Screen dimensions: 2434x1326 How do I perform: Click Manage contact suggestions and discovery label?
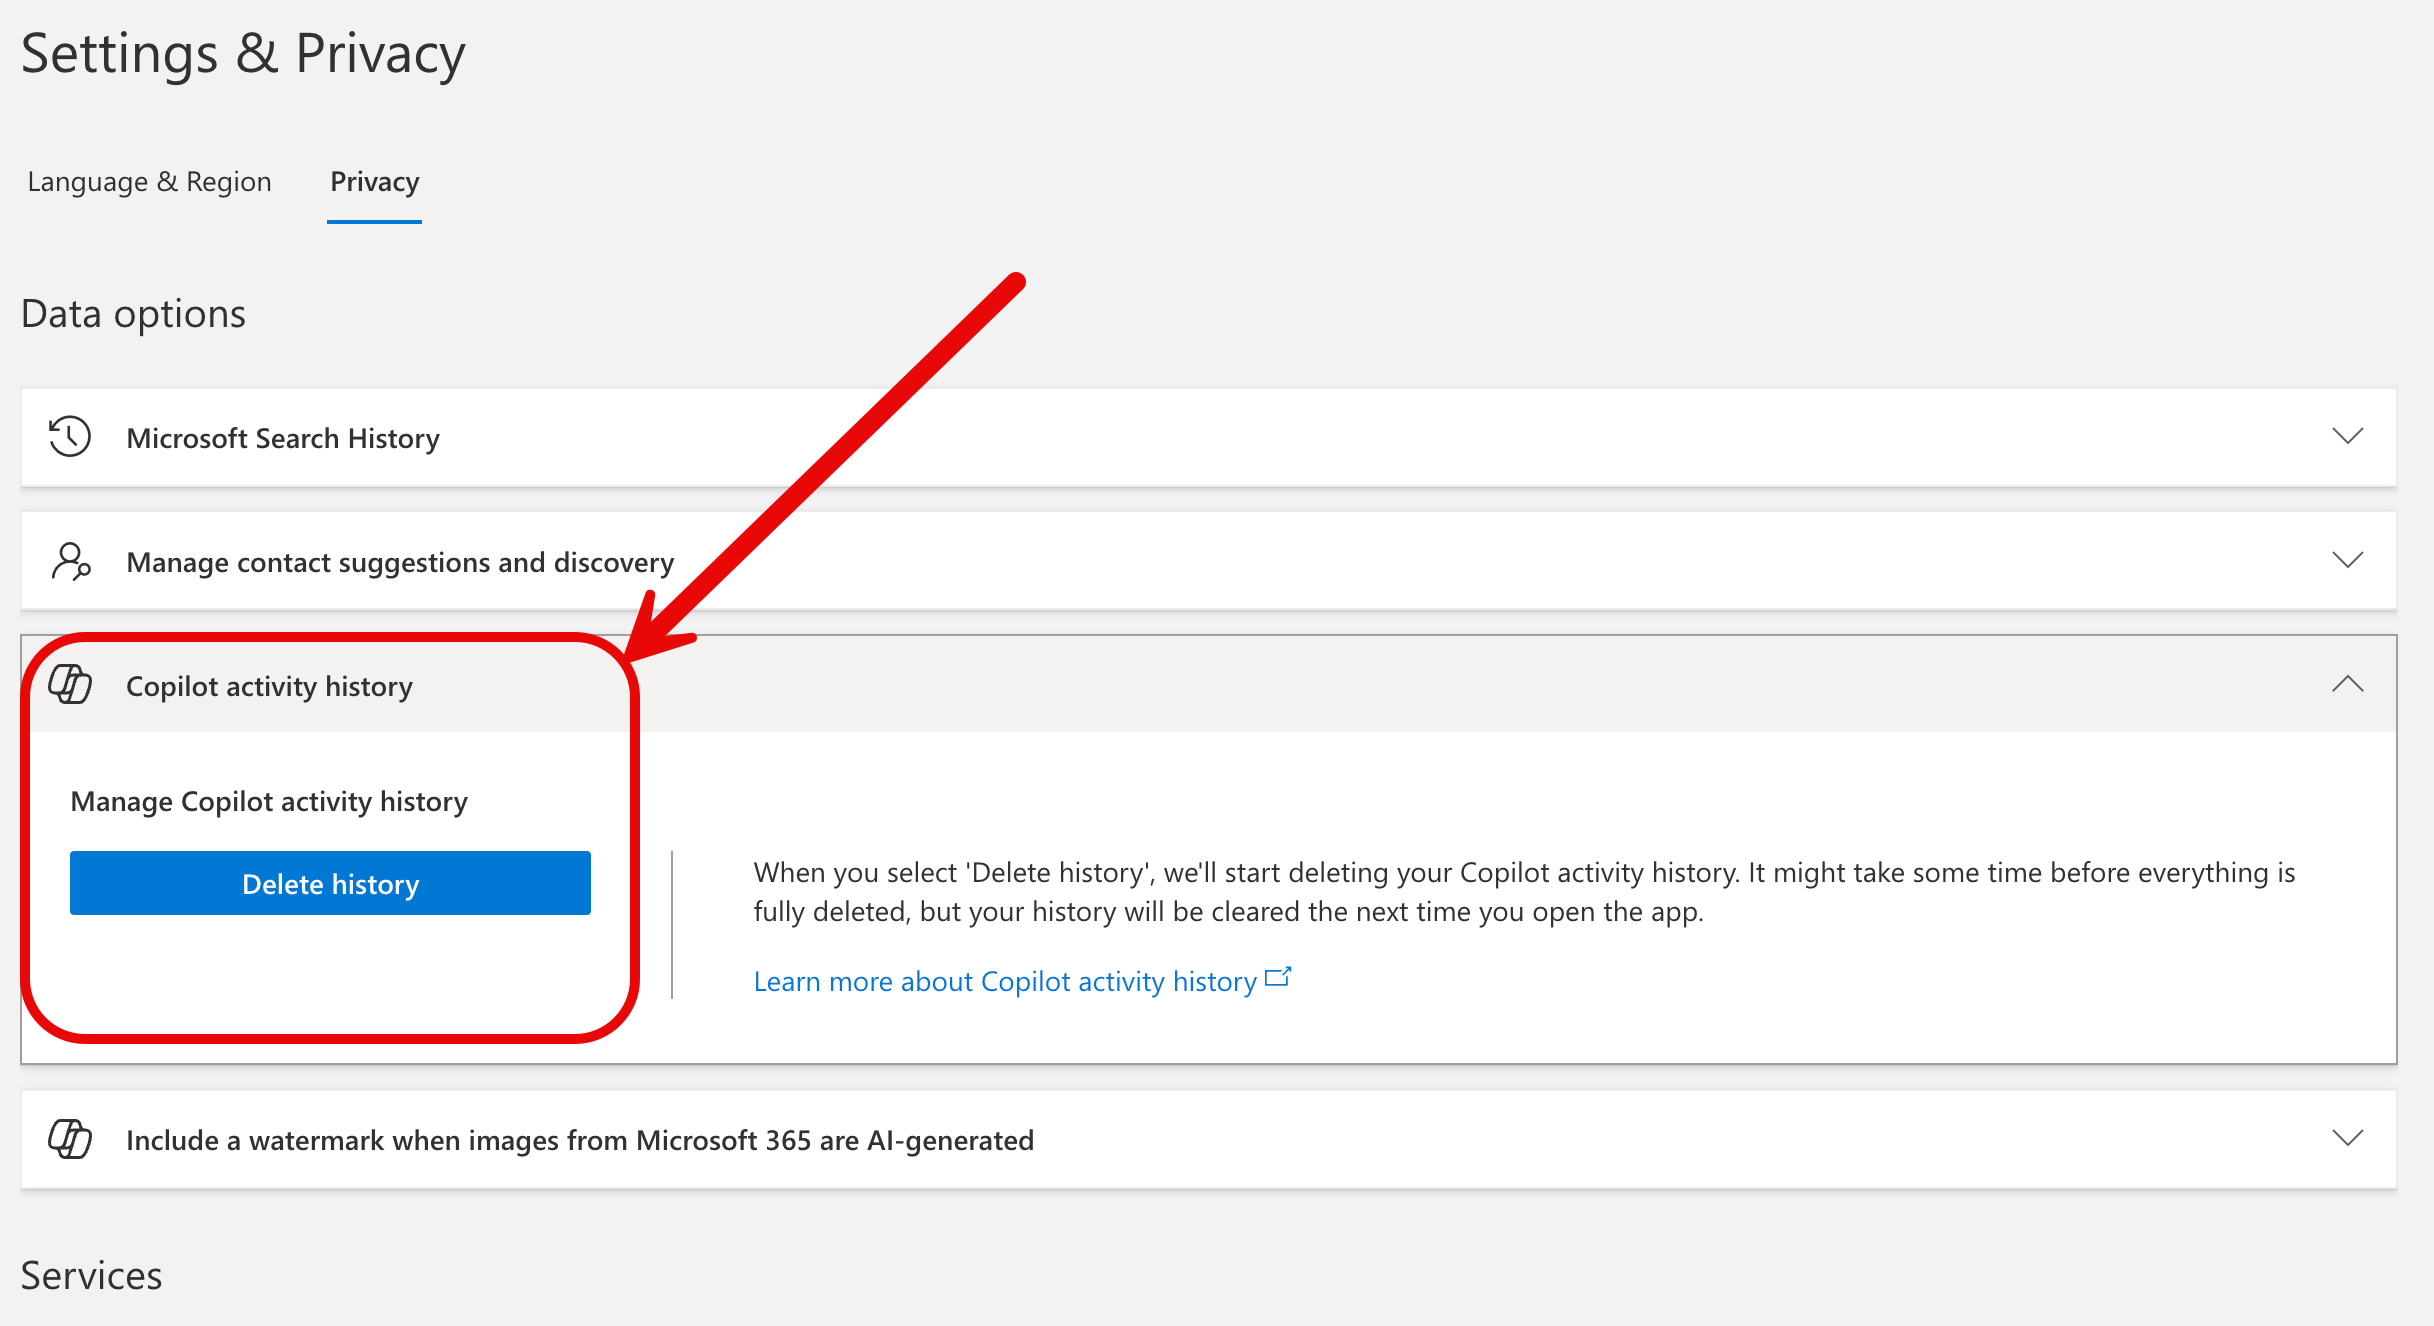coord(400,562)
